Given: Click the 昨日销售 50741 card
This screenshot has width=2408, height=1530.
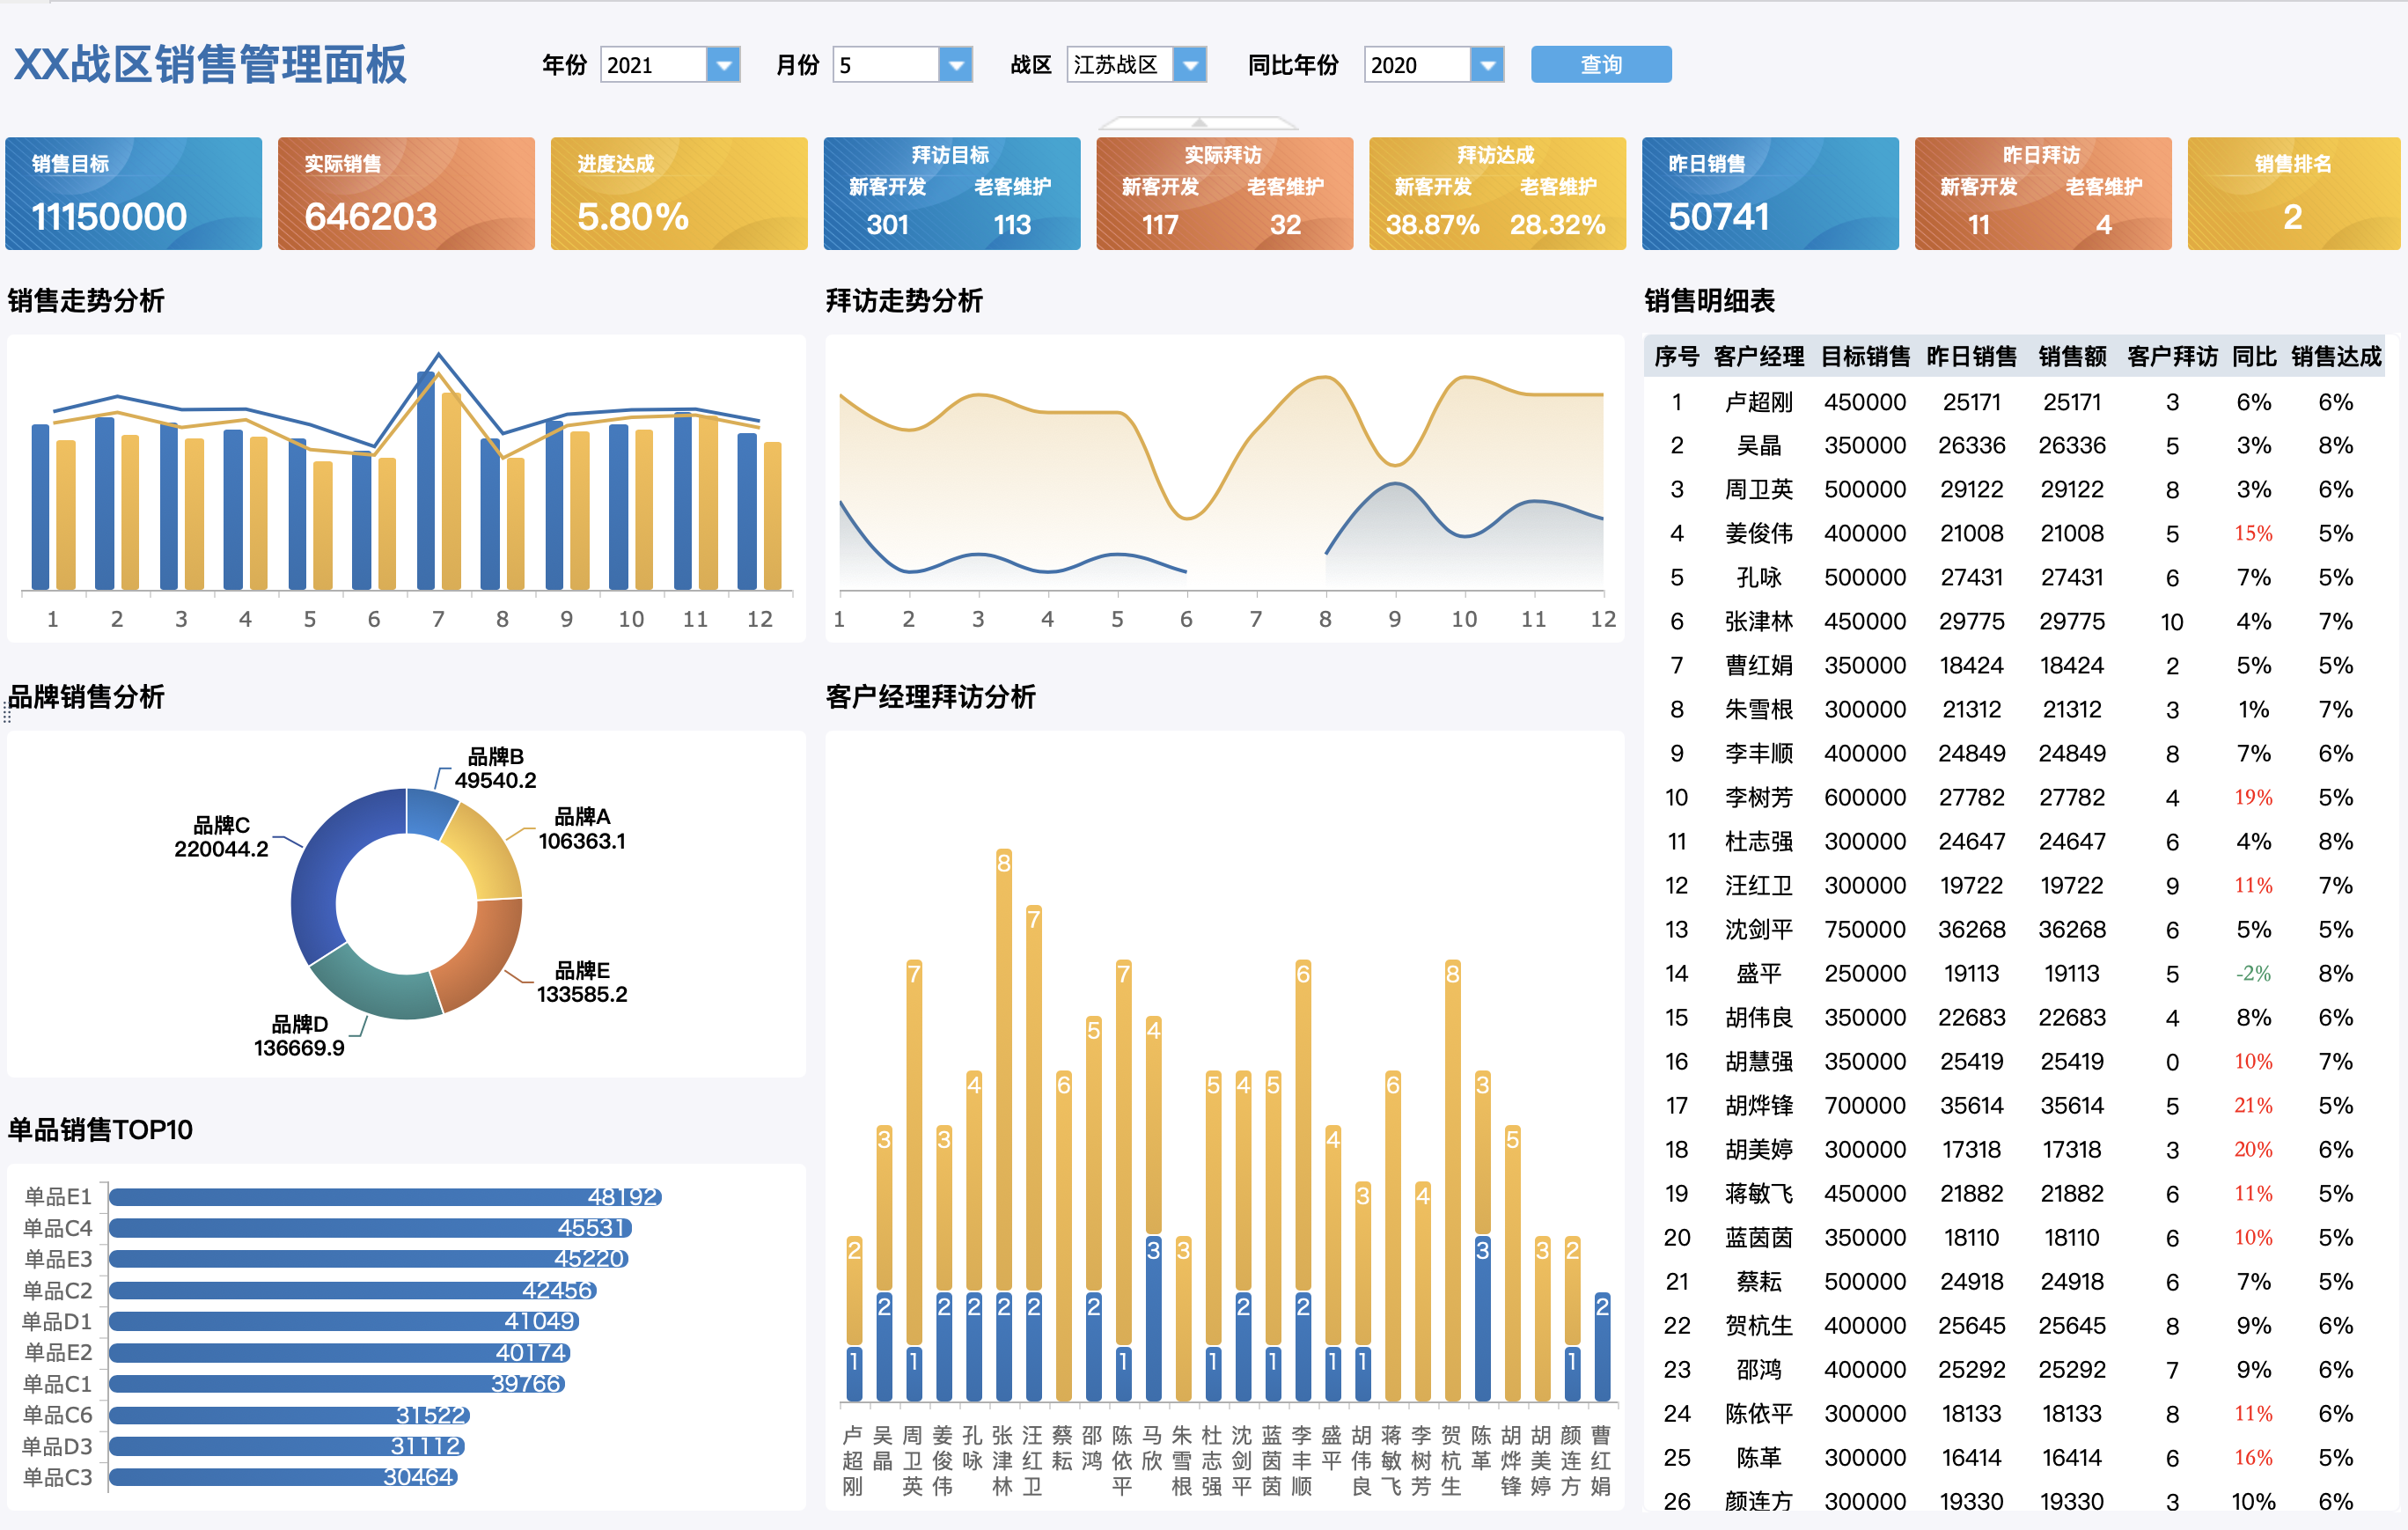Looking at the screenshot, I should pos(1769,193).
